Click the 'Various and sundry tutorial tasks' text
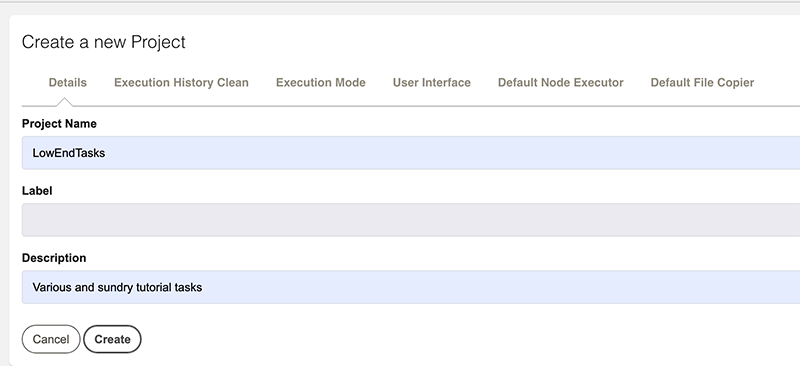This screenshot has height=366, width=800. 117,287
